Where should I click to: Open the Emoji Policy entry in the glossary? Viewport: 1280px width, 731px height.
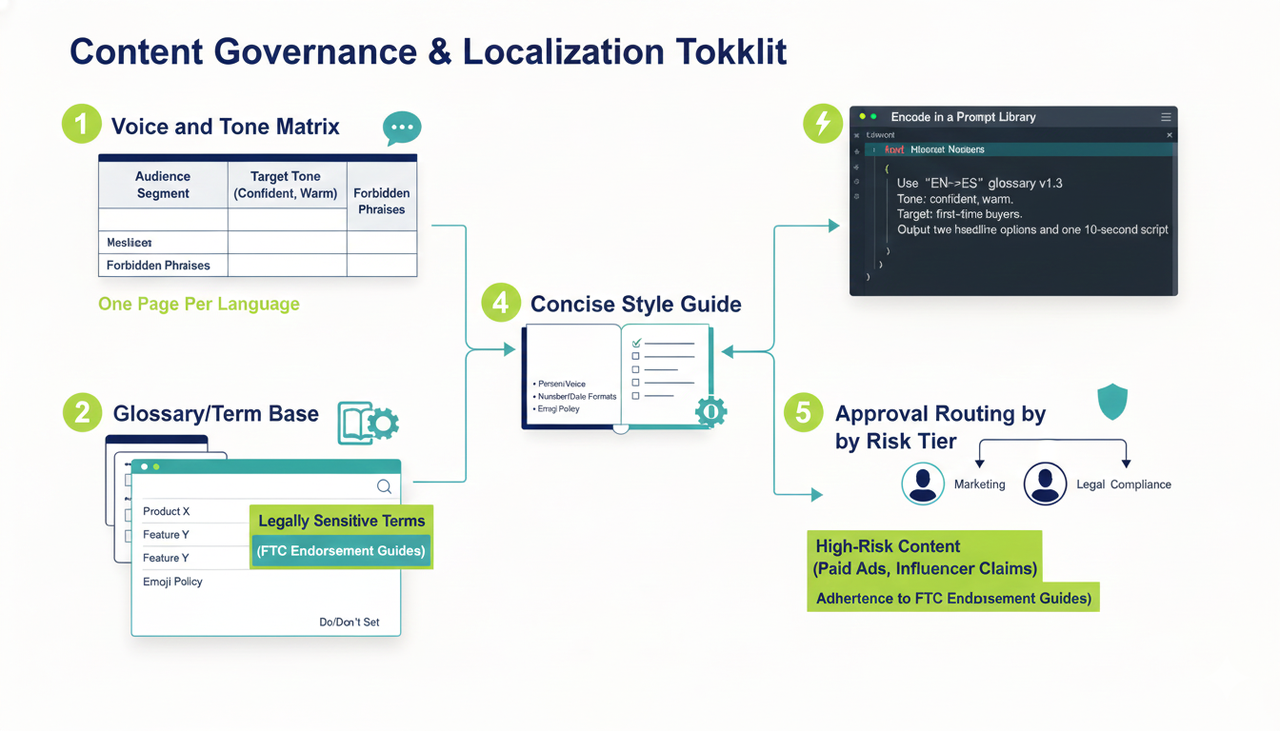[x=170, y=581]
